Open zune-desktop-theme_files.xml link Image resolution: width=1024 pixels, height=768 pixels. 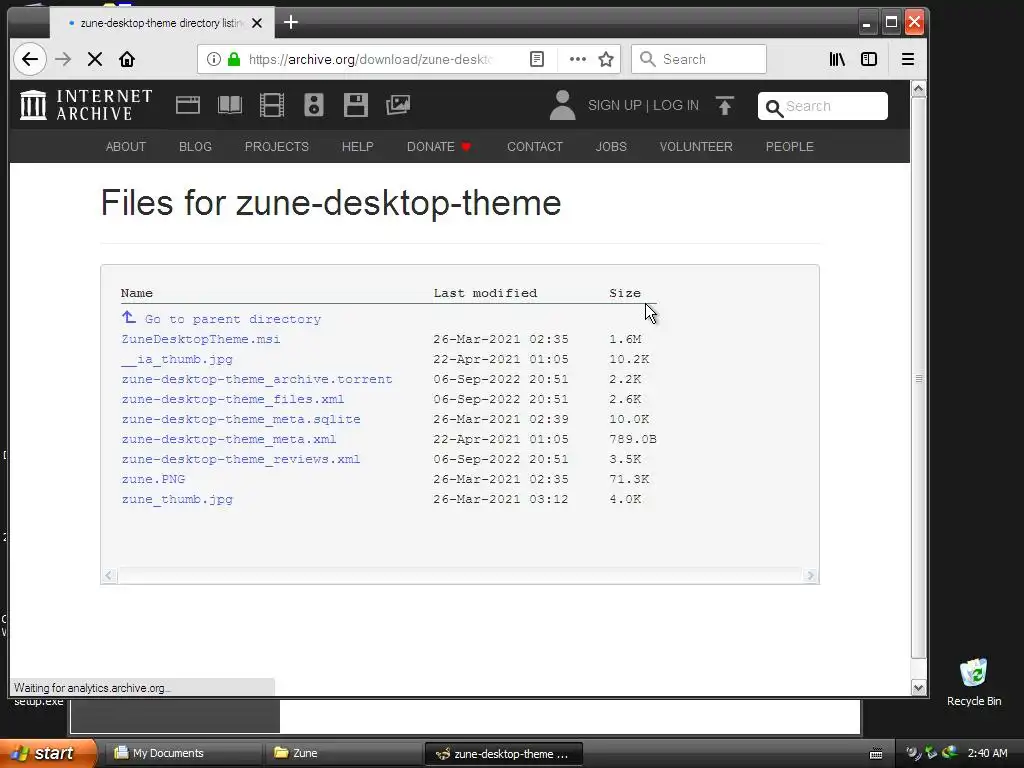pos(233,399)
